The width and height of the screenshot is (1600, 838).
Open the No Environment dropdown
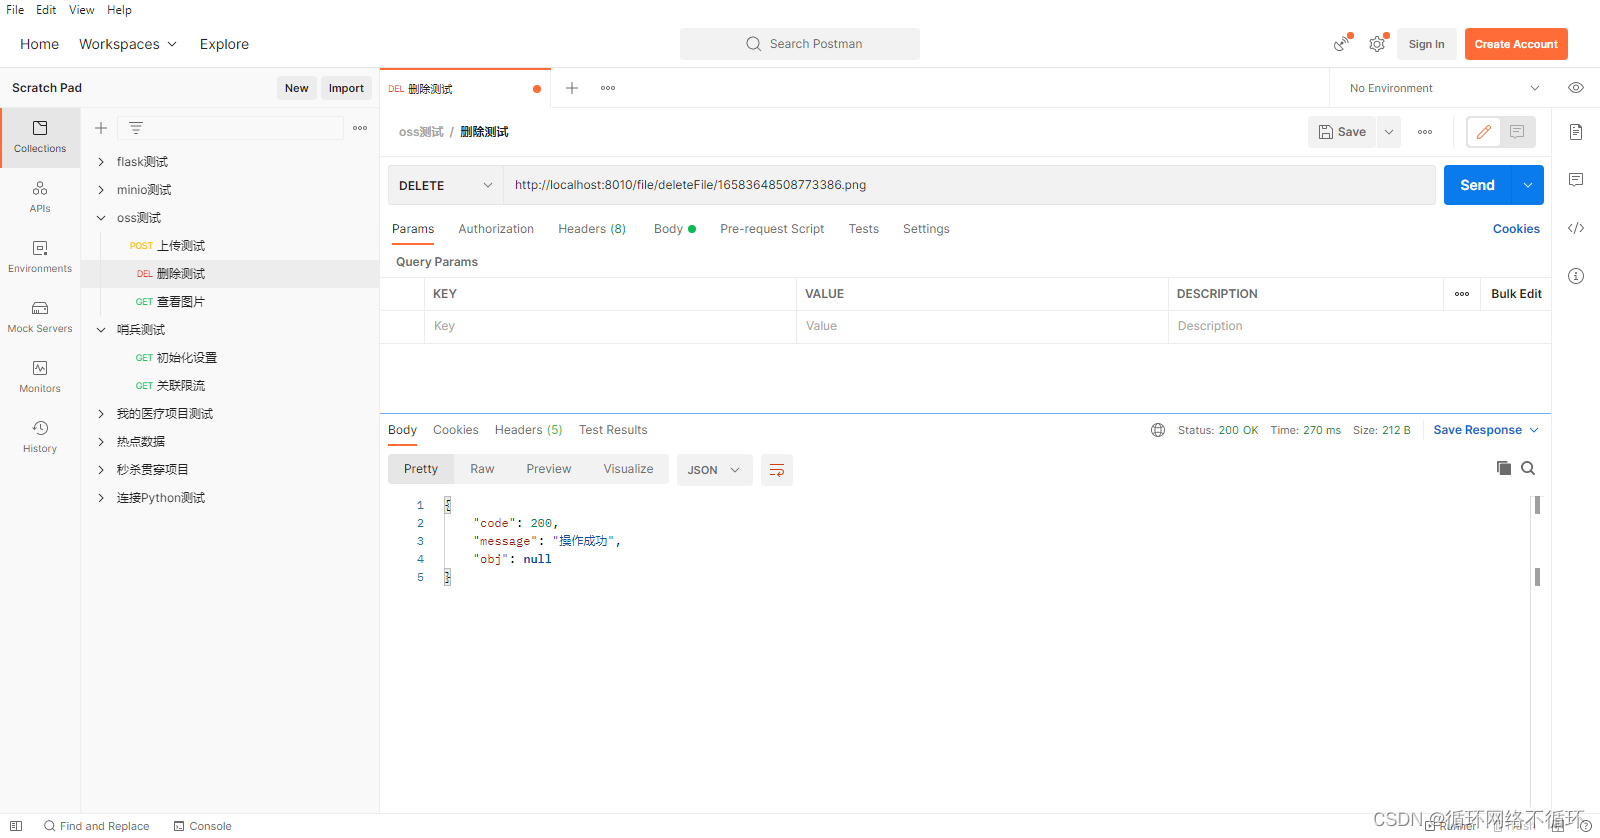tap(1443, 88)
